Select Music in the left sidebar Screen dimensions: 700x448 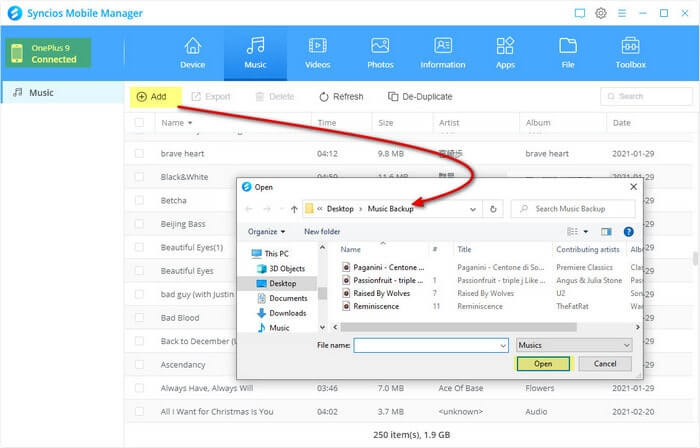click(x=62, y=92)
